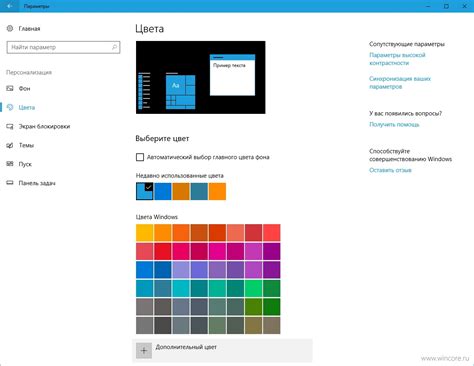
Task: Open Синхронизация ваших параметров link
Action: [x=400, y=83]
